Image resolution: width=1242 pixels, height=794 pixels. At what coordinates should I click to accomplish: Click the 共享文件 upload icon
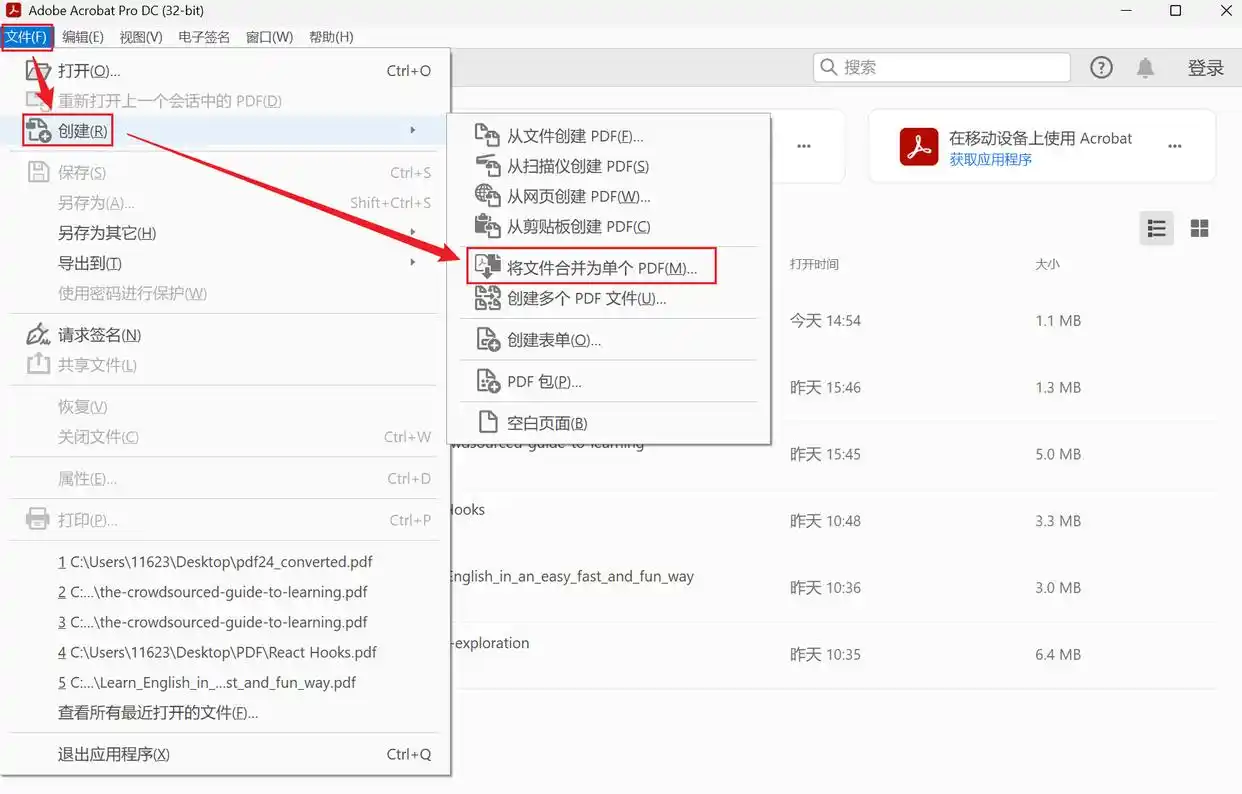coord(38,364)
